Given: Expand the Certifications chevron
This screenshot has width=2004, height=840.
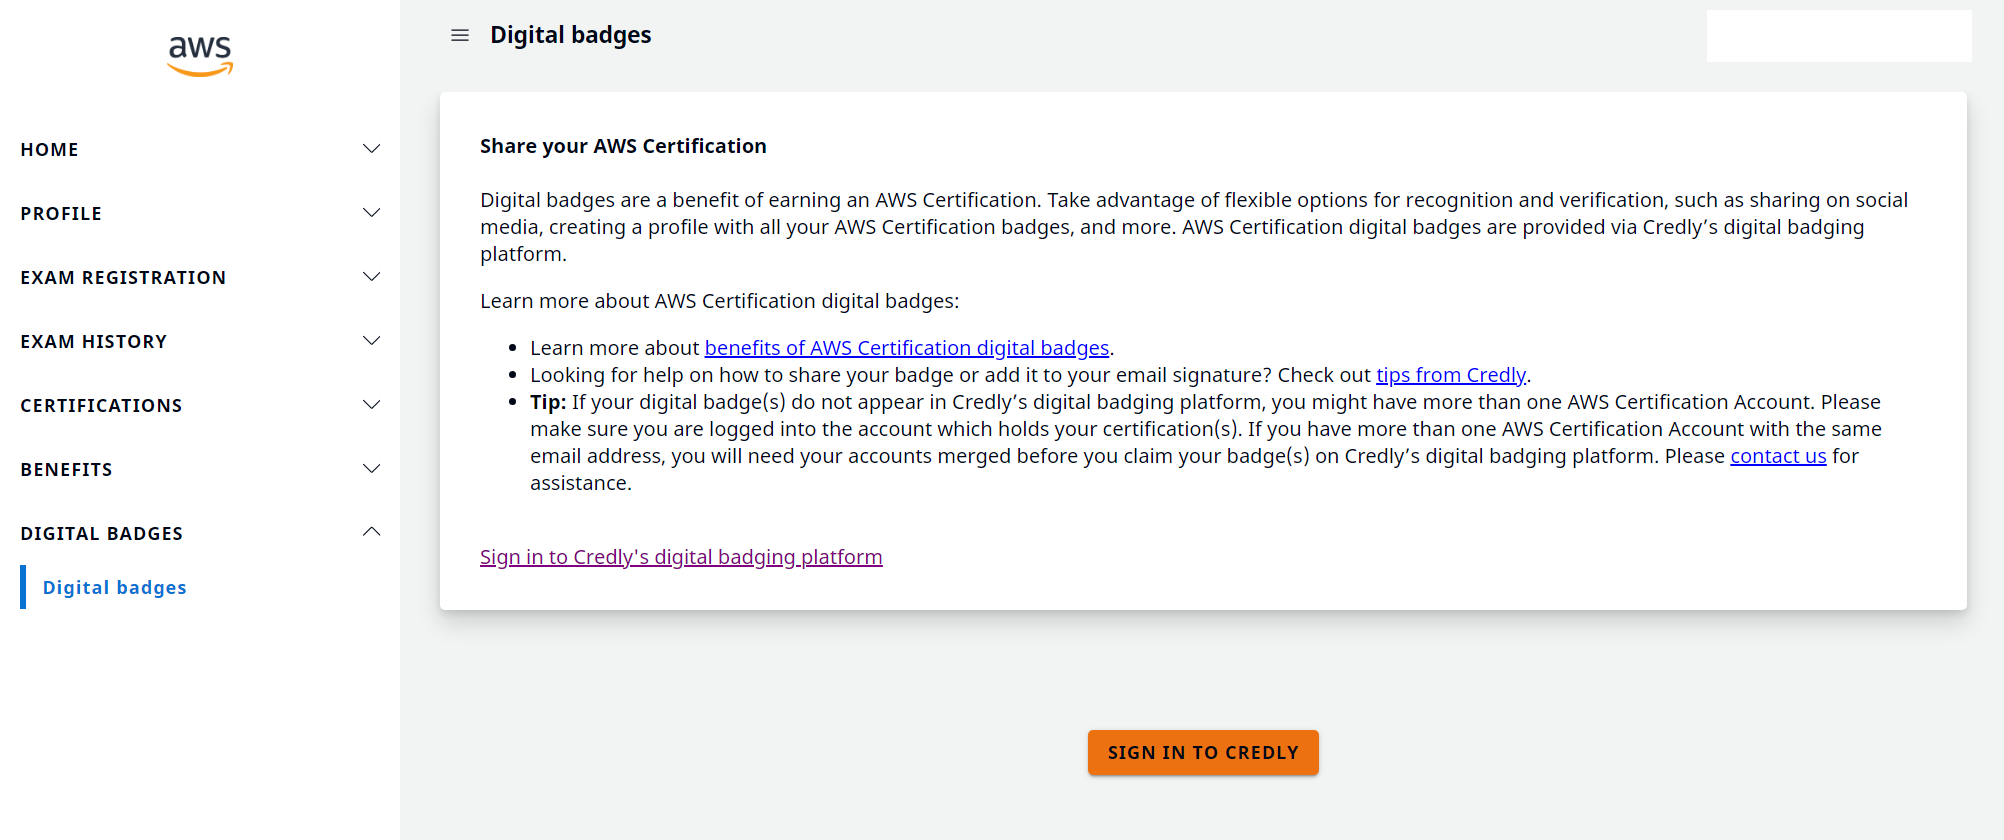Looking at the screenshot, I should point(371,405).
